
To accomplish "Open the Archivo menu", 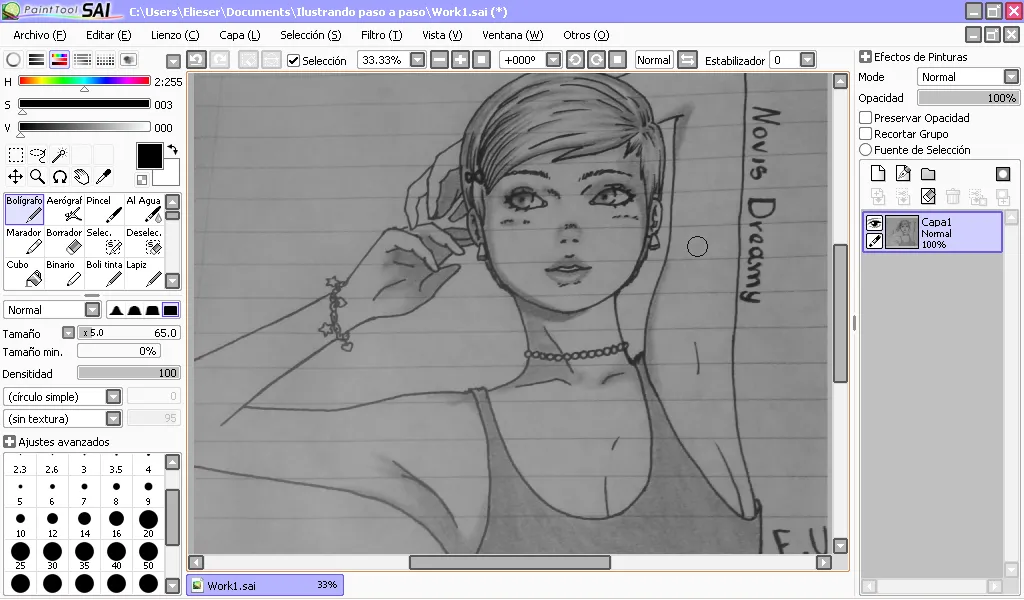I will point(40,35).
